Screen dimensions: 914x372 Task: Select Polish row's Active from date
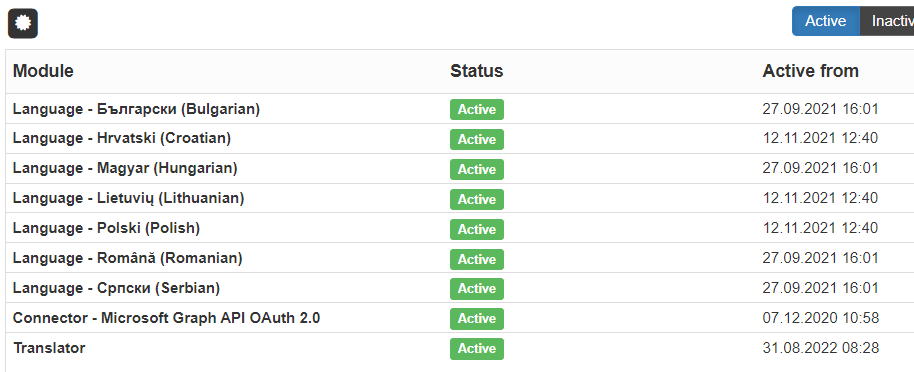820,228
